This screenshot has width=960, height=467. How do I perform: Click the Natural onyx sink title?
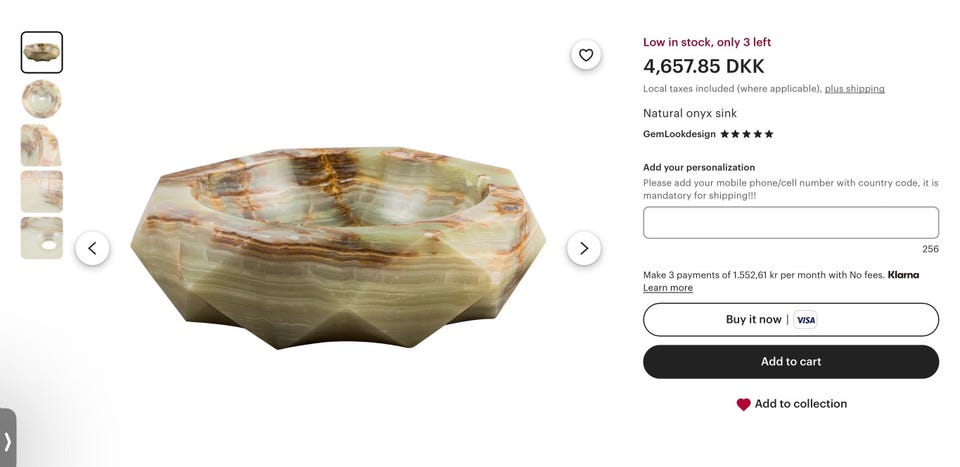pyautogui.click(x=690, y=113)
